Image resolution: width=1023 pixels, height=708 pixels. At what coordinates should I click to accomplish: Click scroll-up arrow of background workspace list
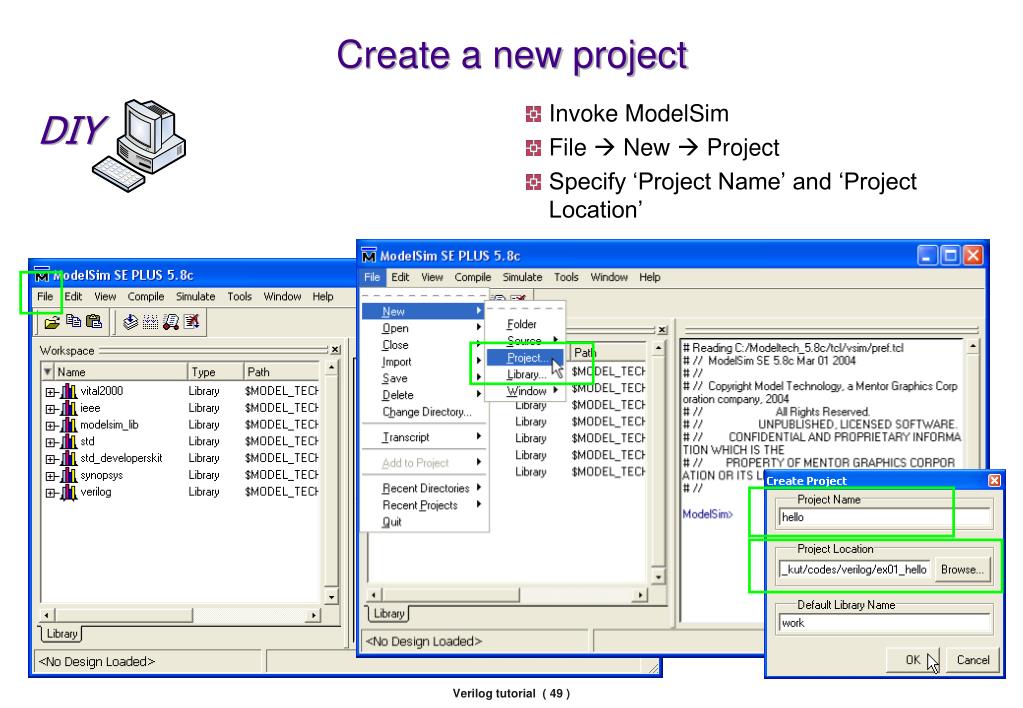point(331,368)
